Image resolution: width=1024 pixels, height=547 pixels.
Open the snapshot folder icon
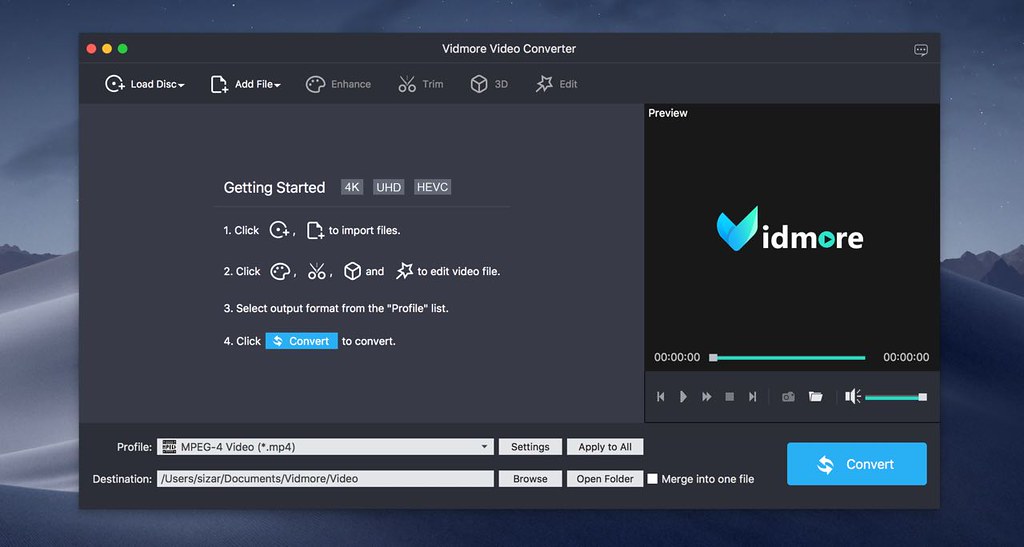[816, 396]
